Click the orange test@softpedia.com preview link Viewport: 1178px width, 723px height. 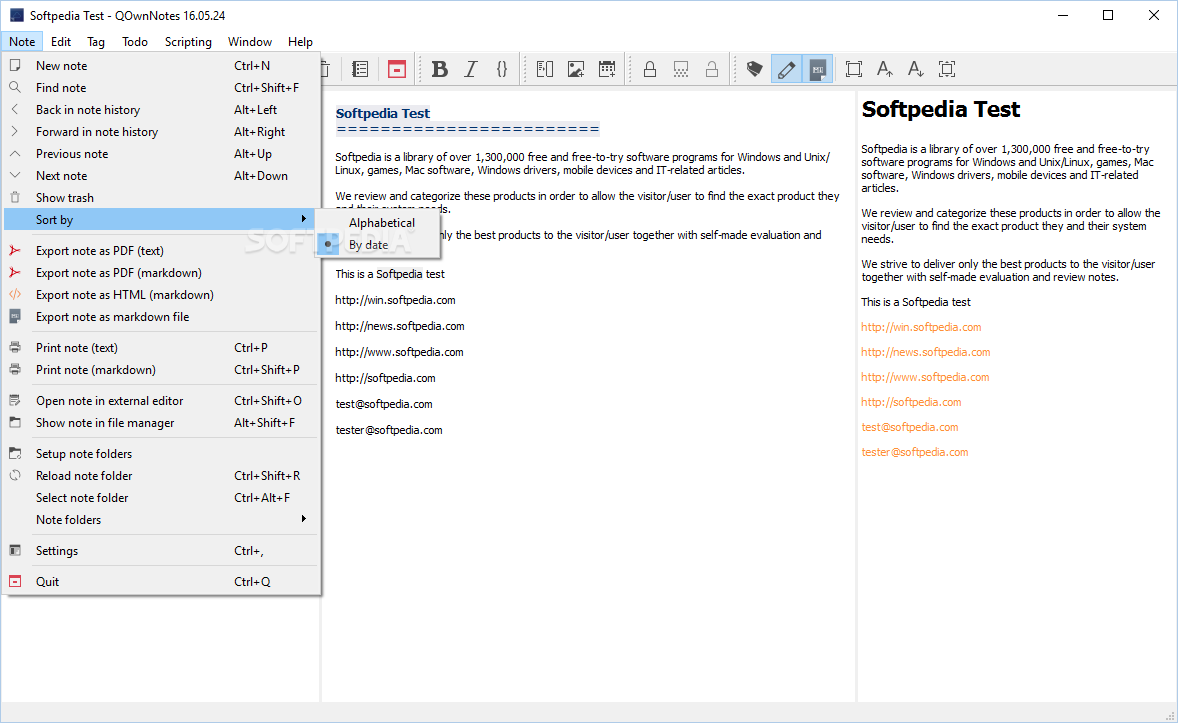pyautogui.click(x=910, y=427)
